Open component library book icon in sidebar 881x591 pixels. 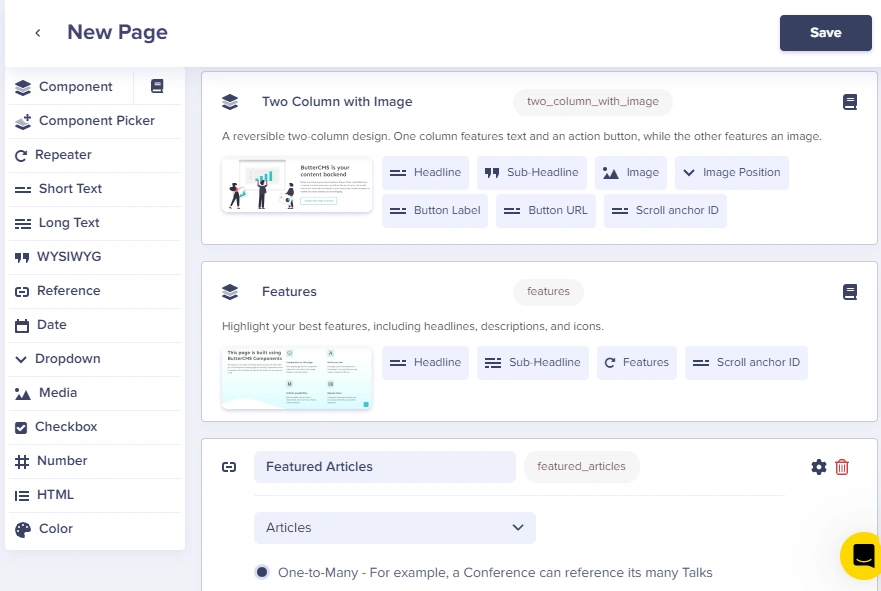[157, 86]
